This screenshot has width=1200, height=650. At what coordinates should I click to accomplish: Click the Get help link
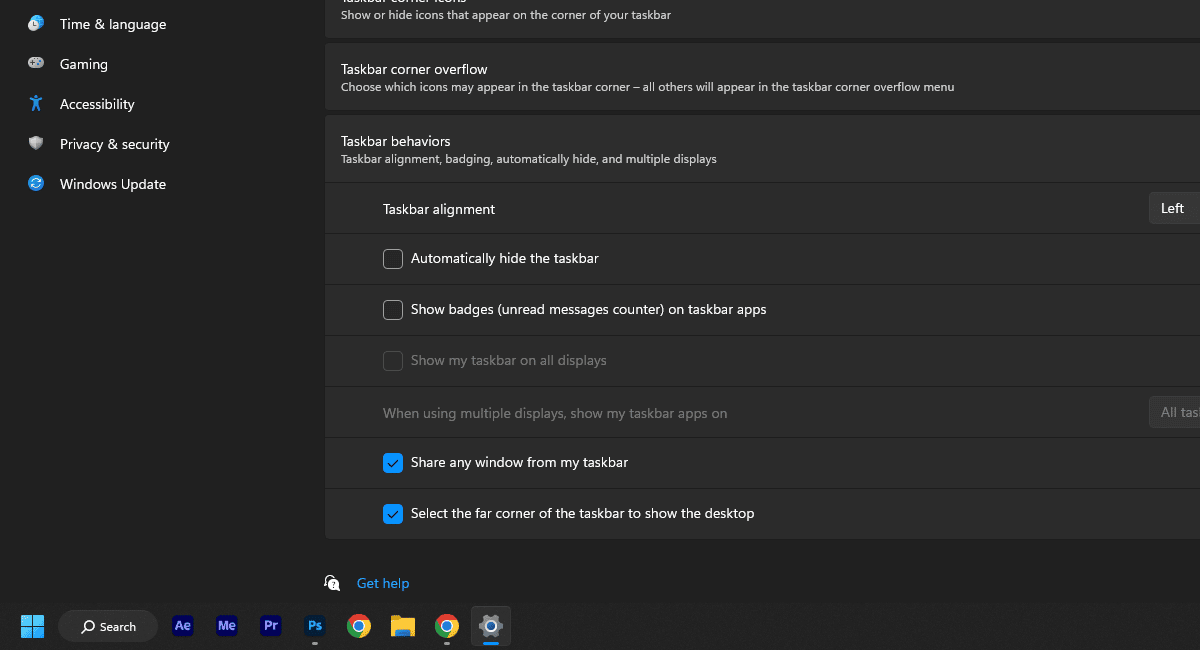(383, 583)
